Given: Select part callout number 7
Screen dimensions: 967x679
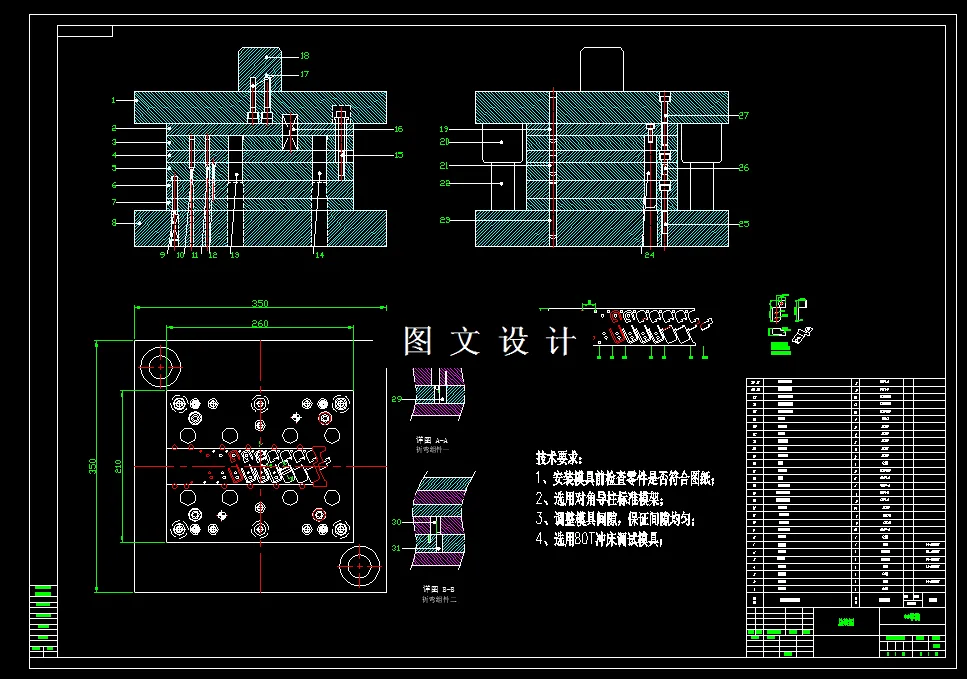Looking at the screenshot, I should pyautogui.click(x=113, y=202).
